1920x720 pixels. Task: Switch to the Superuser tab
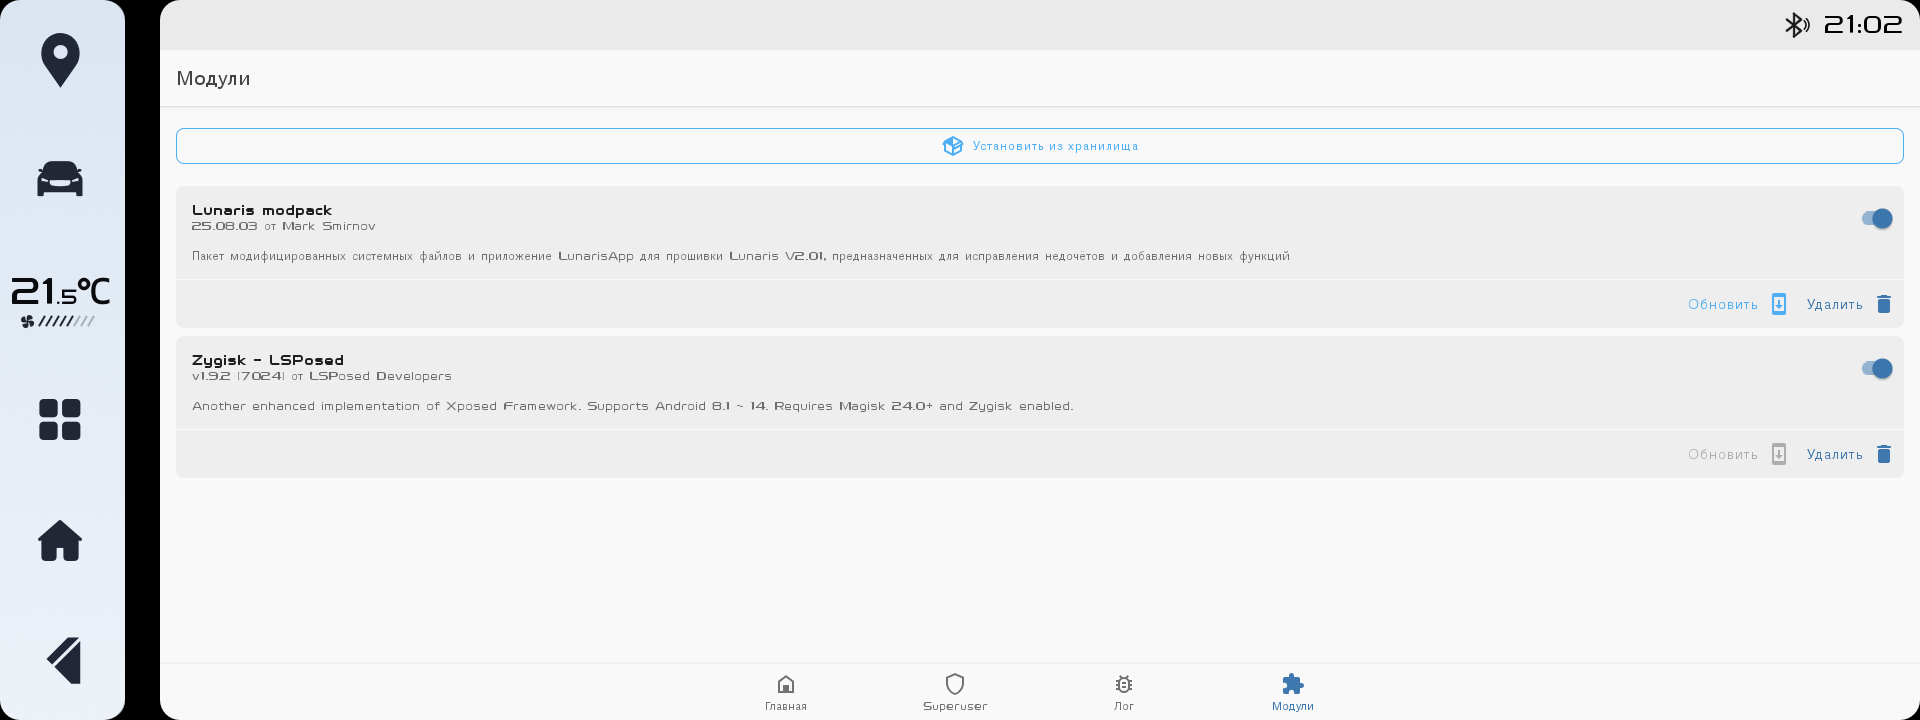(x=955, y=692)
